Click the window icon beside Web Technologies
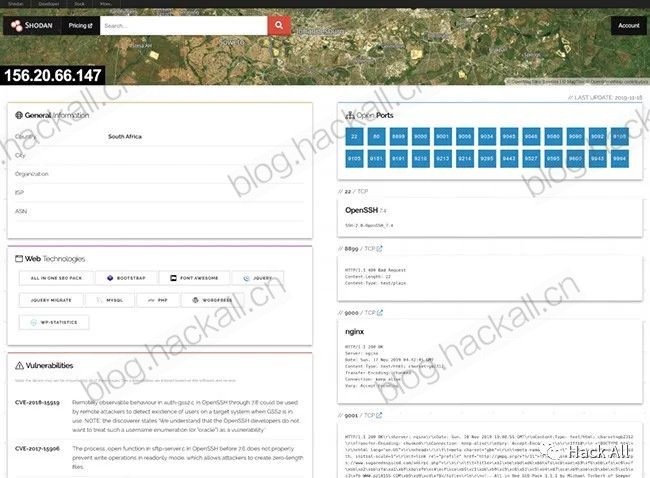This screenshot has width=650, height=478. click(x=19, y=259)
